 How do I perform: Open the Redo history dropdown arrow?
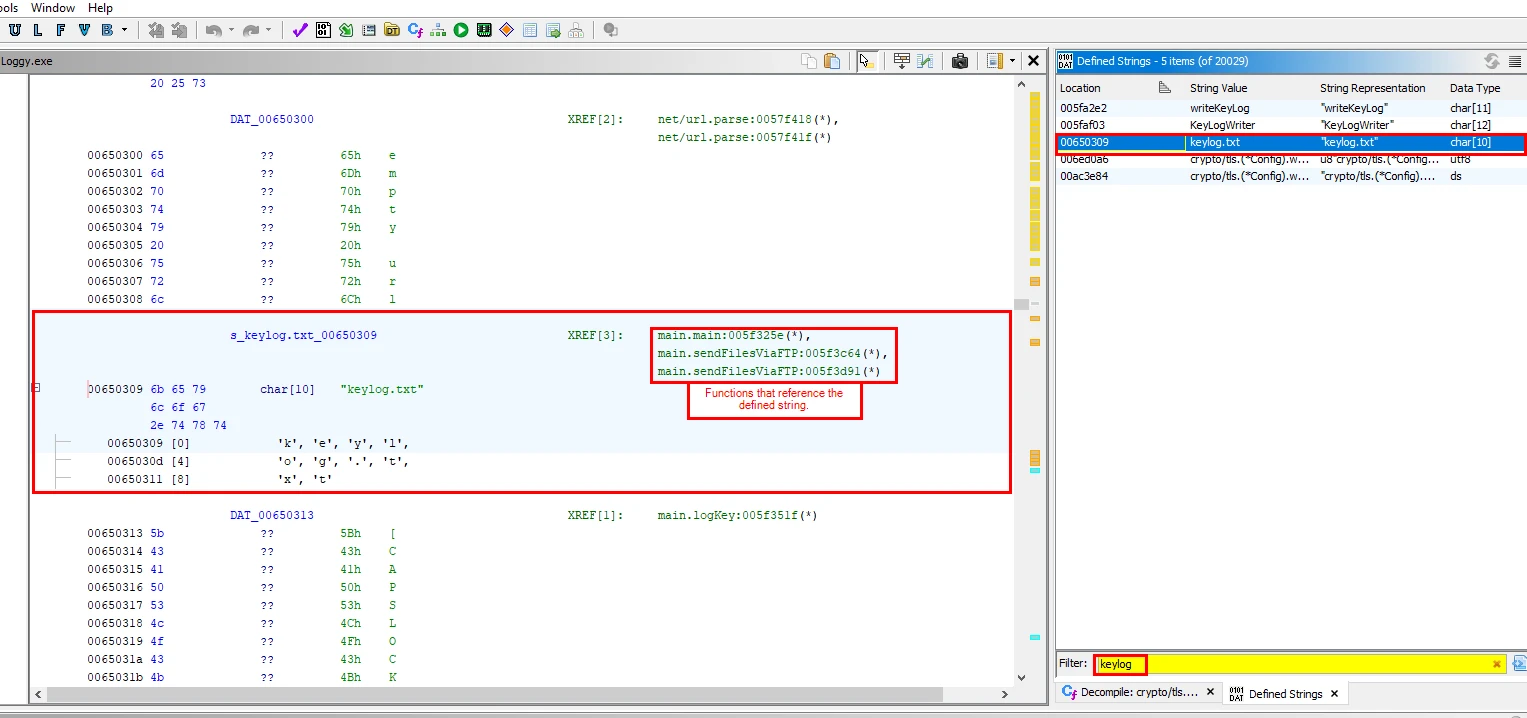(x=269, y=30)
